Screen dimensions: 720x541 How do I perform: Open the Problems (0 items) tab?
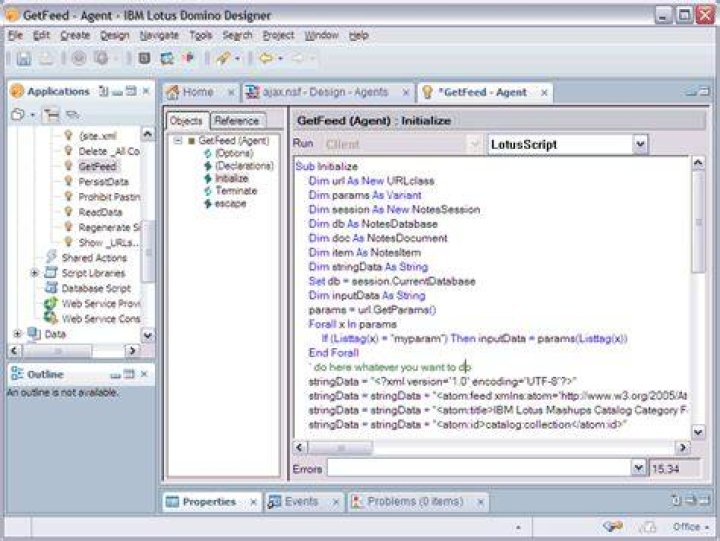[x=415, y=502]
